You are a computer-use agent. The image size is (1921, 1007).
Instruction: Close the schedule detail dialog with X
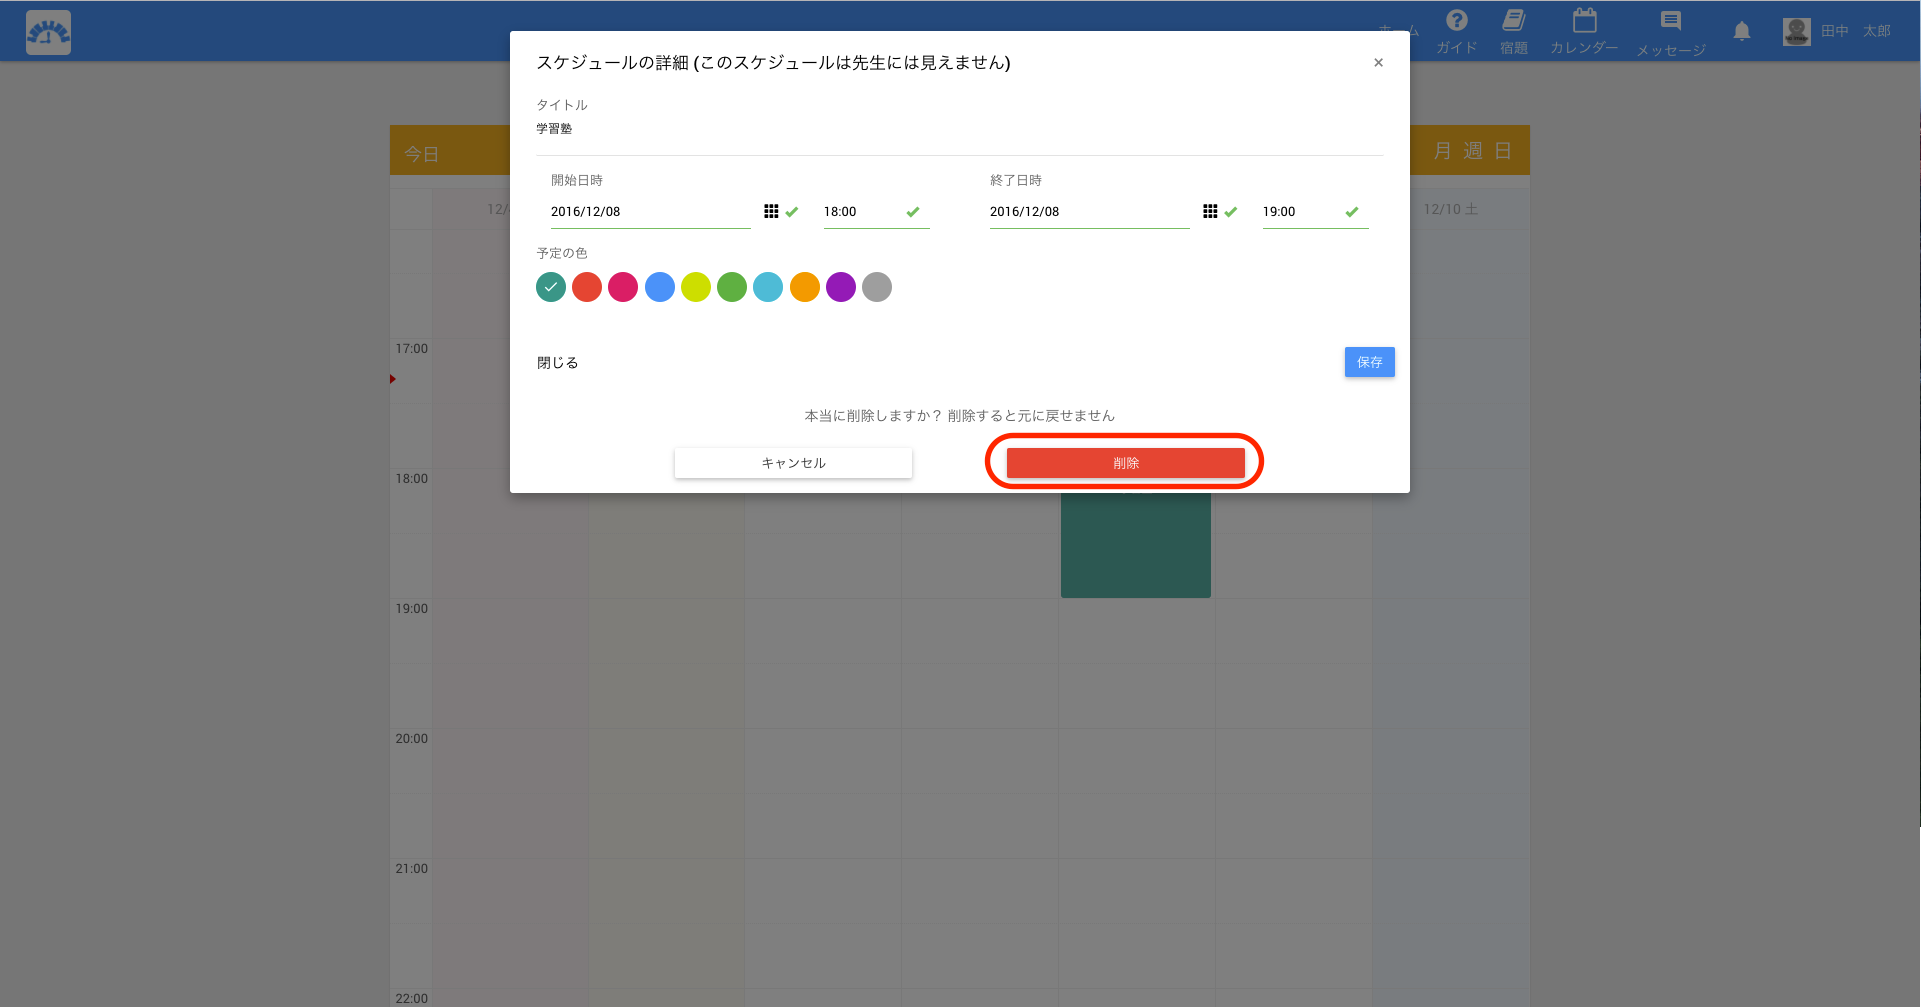click(1378, 63)
